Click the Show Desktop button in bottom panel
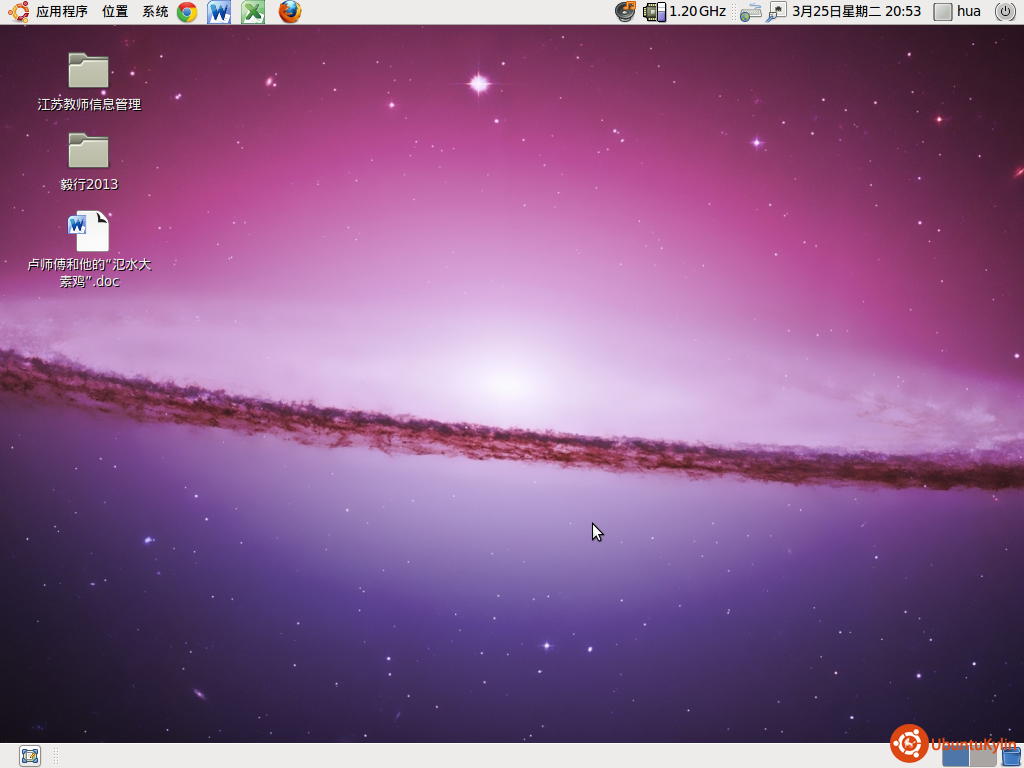This screenshot has height=768, width=1024. coord(30,756)
